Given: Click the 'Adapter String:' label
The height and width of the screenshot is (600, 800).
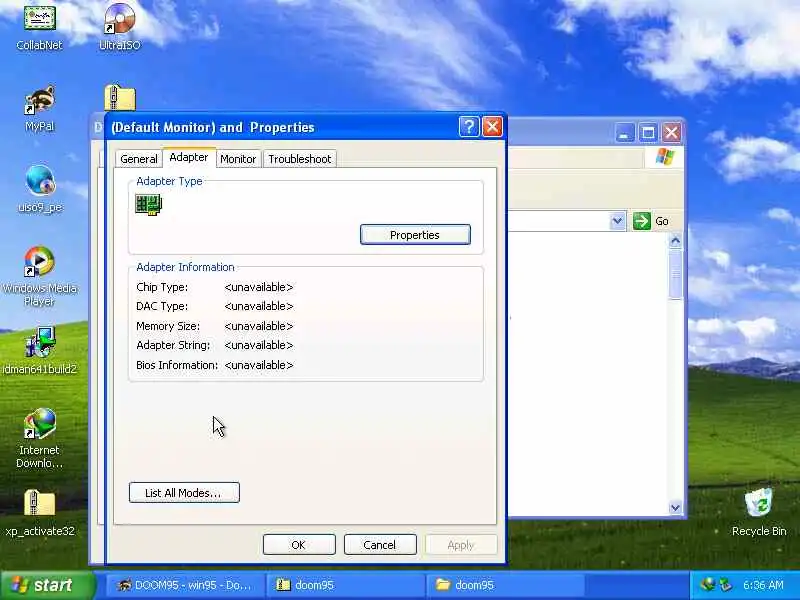Looking at the screenshot, I should pyautogui.click(x=173, y=345).
